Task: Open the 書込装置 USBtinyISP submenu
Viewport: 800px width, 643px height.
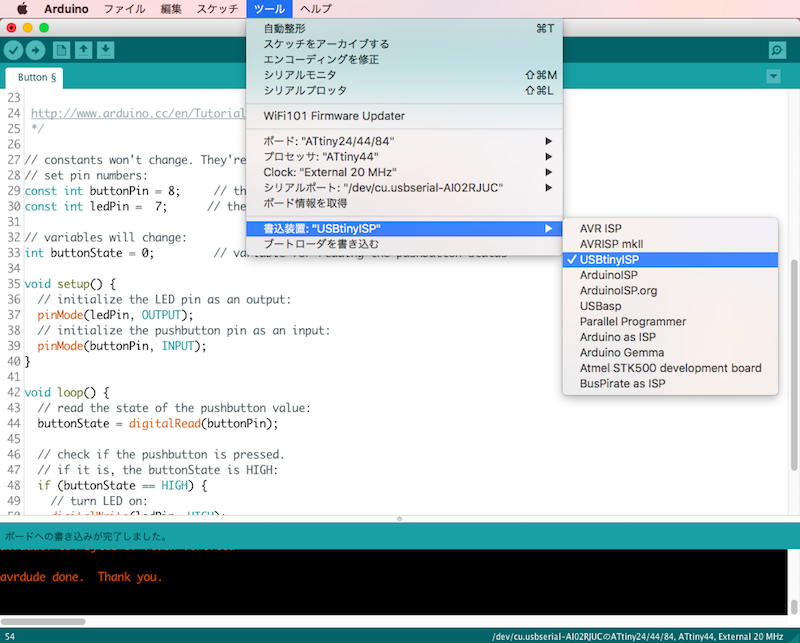Action: pyautogui.click(x=404, y=229)
